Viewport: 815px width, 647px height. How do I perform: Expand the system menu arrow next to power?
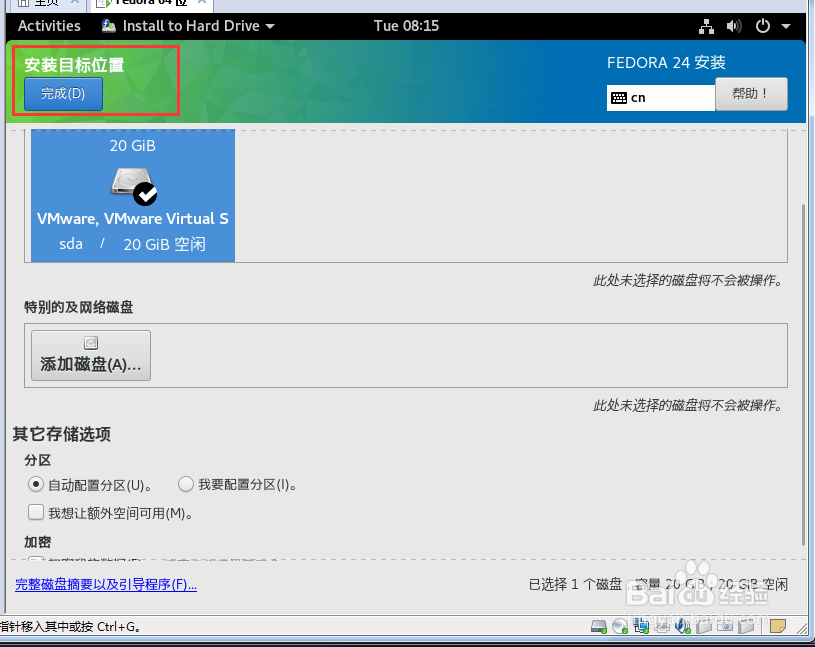(x=786, y=26)
